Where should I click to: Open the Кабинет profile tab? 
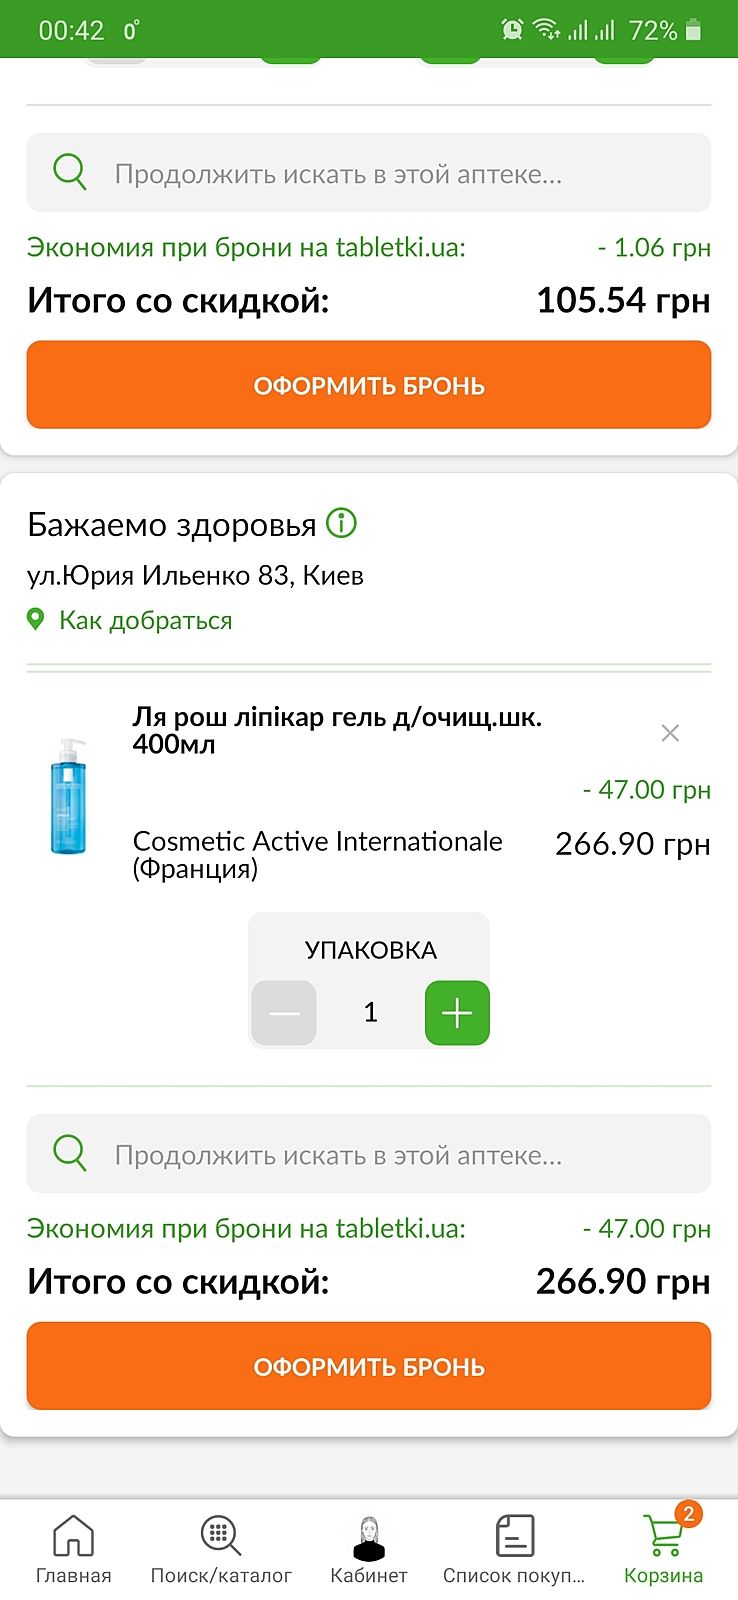coord(369,1548)
